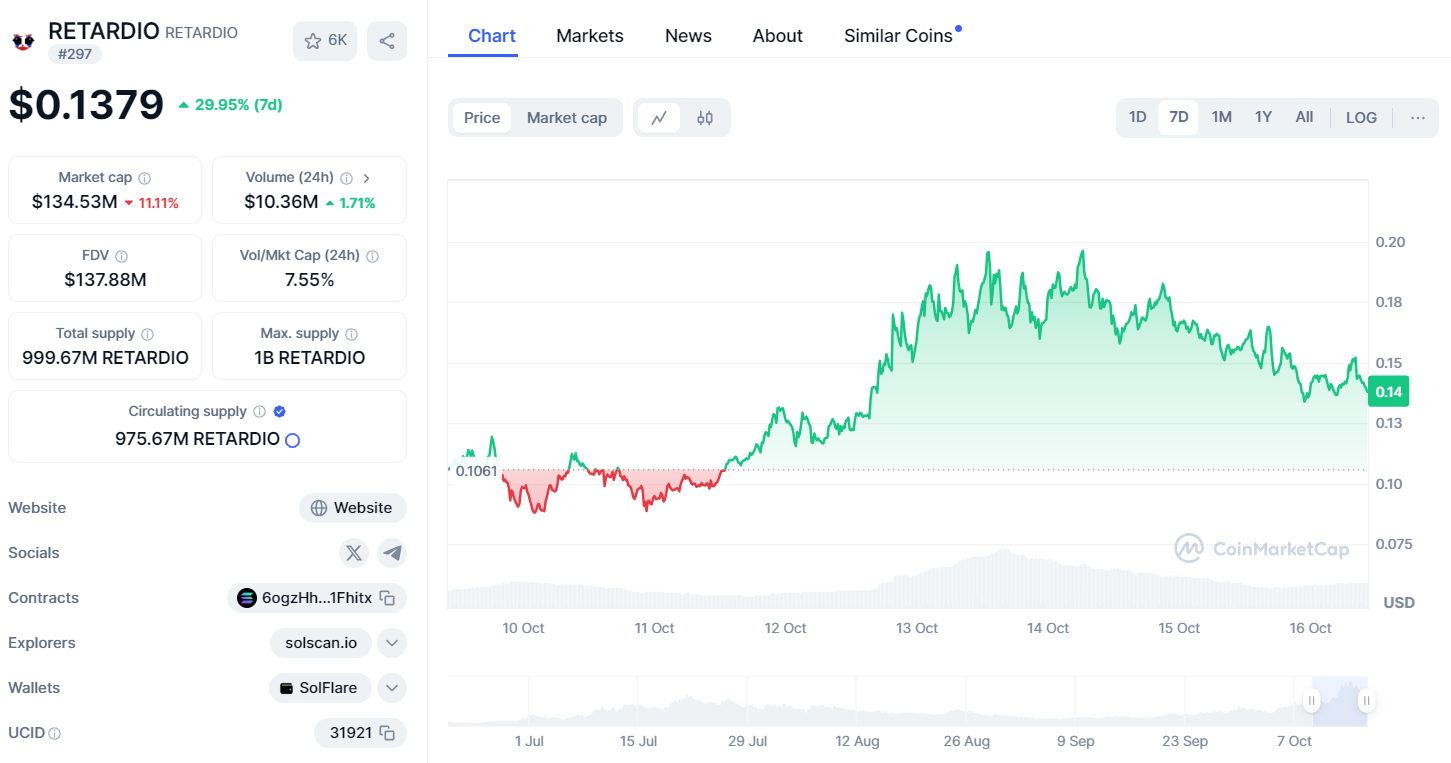Click the 13 Oct date label
Image resolution: width=1451 pixels, height=763 pixels.
pos(917,628)
